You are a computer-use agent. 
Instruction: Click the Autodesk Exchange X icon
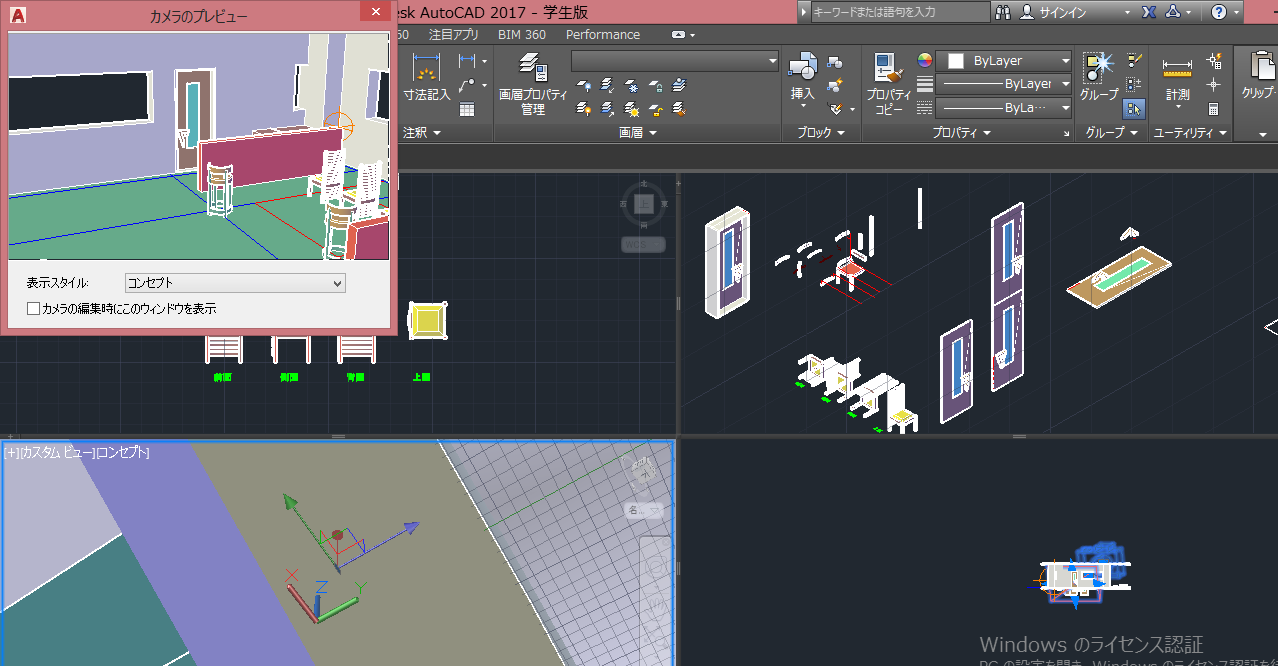point(1149,12)
